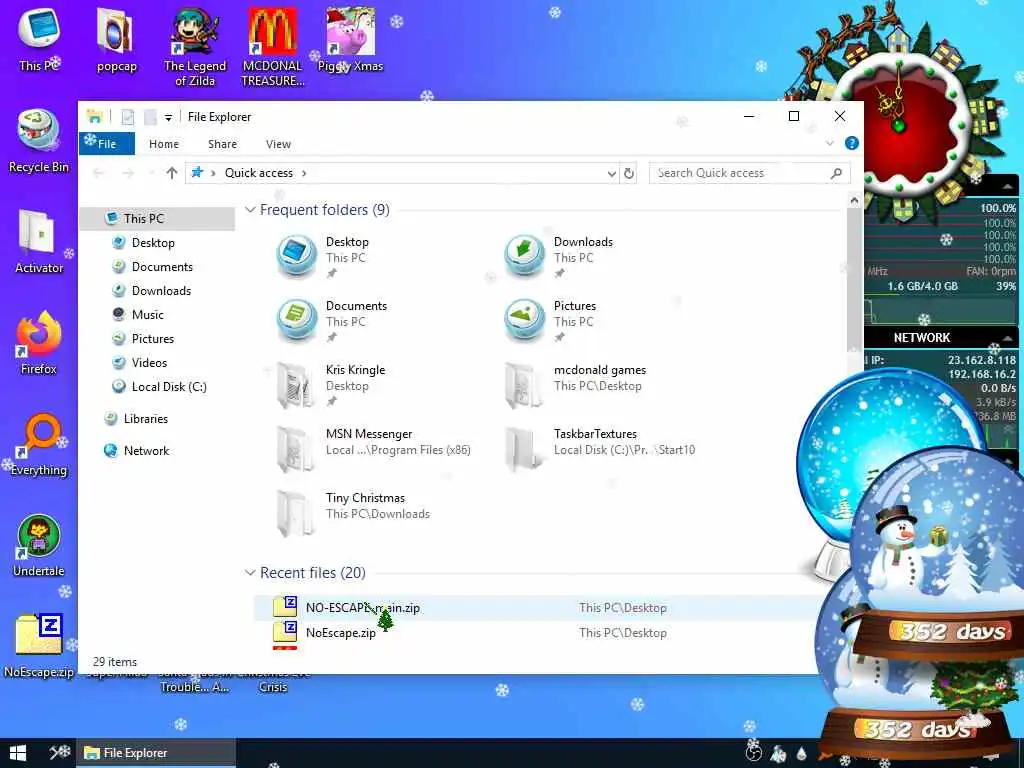
Task: Click the File Explorer taskbar button
Action: point(156,753)
